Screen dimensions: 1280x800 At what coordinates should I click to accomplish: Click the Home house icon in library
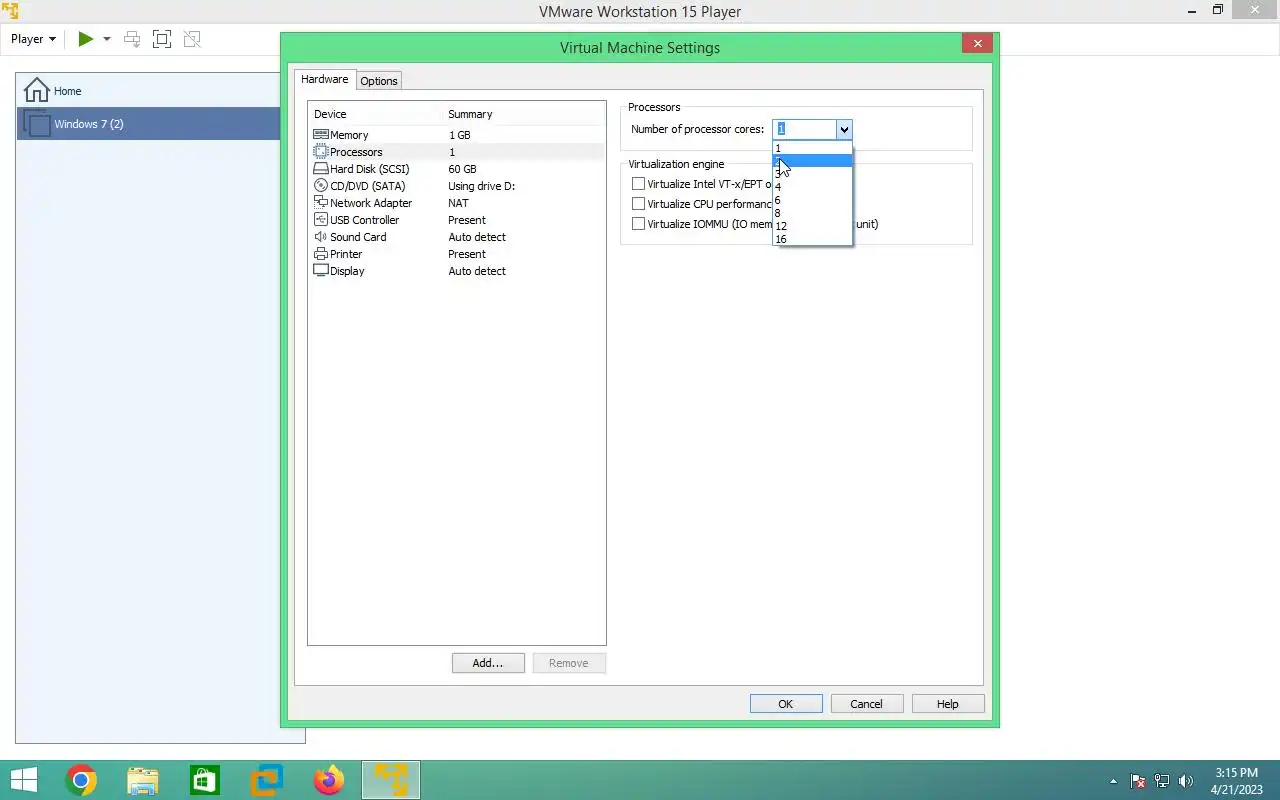pyautogui.click(x=36, y=90)
